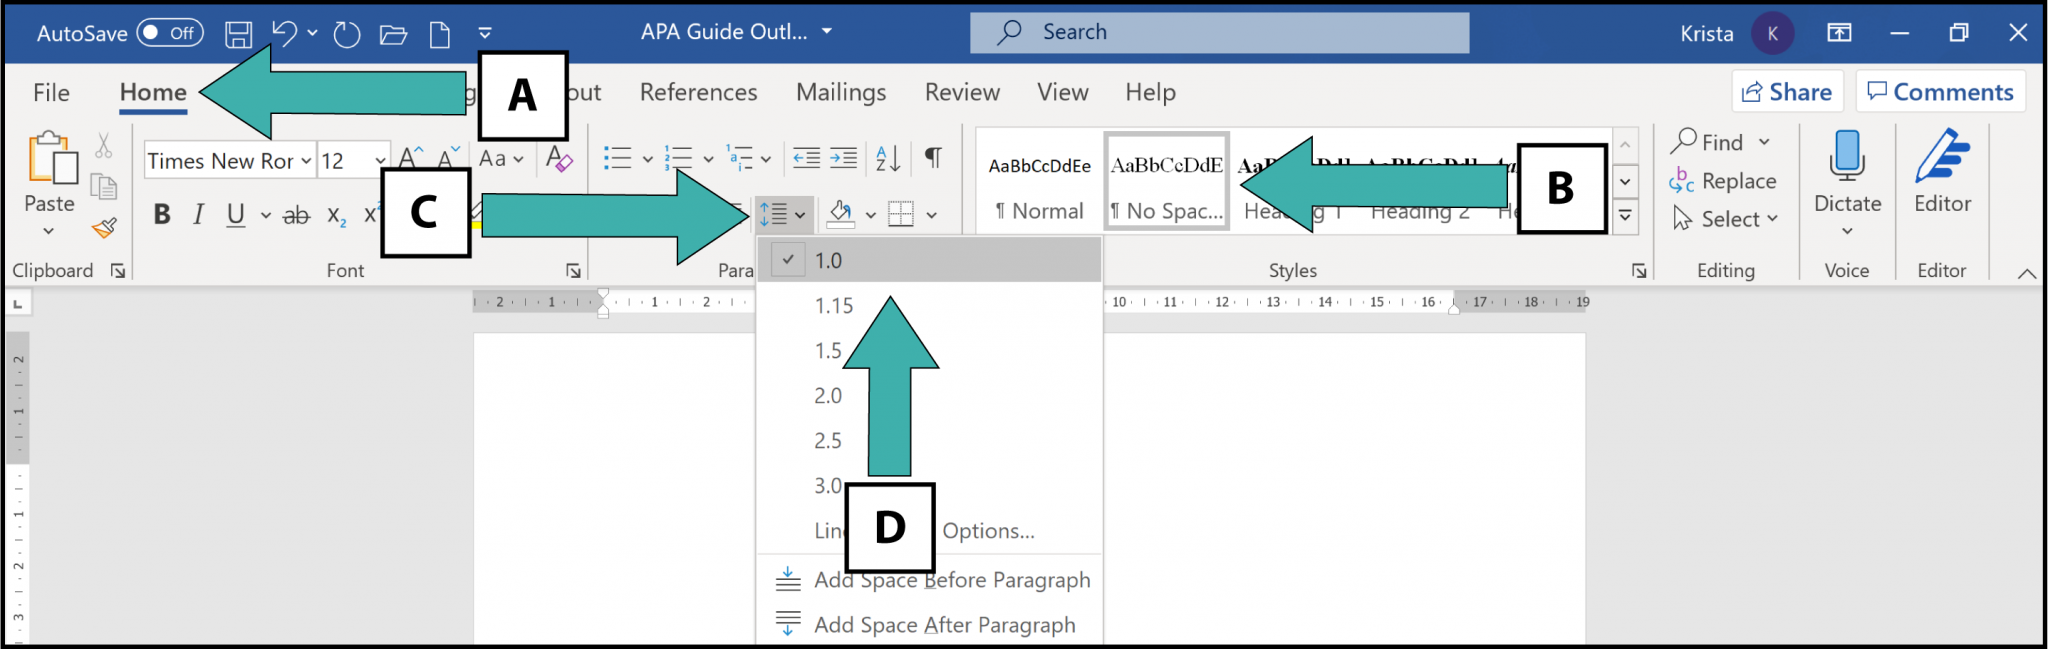The width and height of the screenshot is (2048, 649).
Task: Open Replace in the Editing group
Action: pyautogui.click(x=1737, y=181)
